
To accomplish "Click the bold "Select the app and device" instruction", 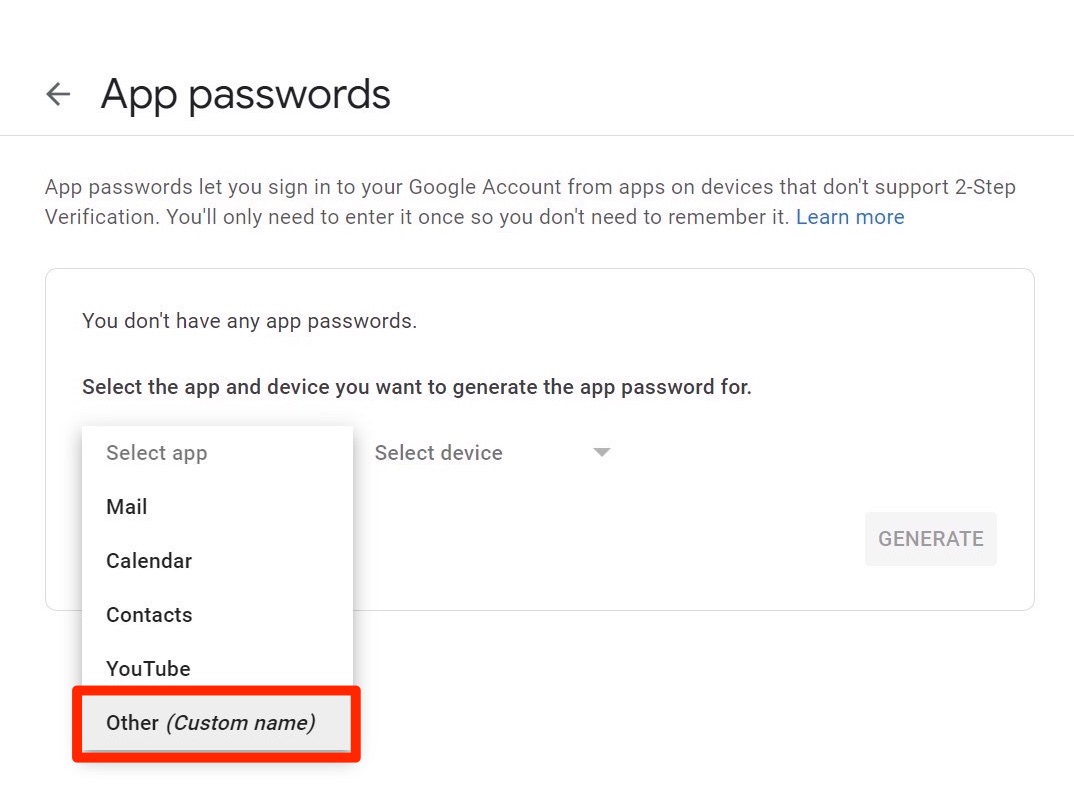I will point(416,386).
